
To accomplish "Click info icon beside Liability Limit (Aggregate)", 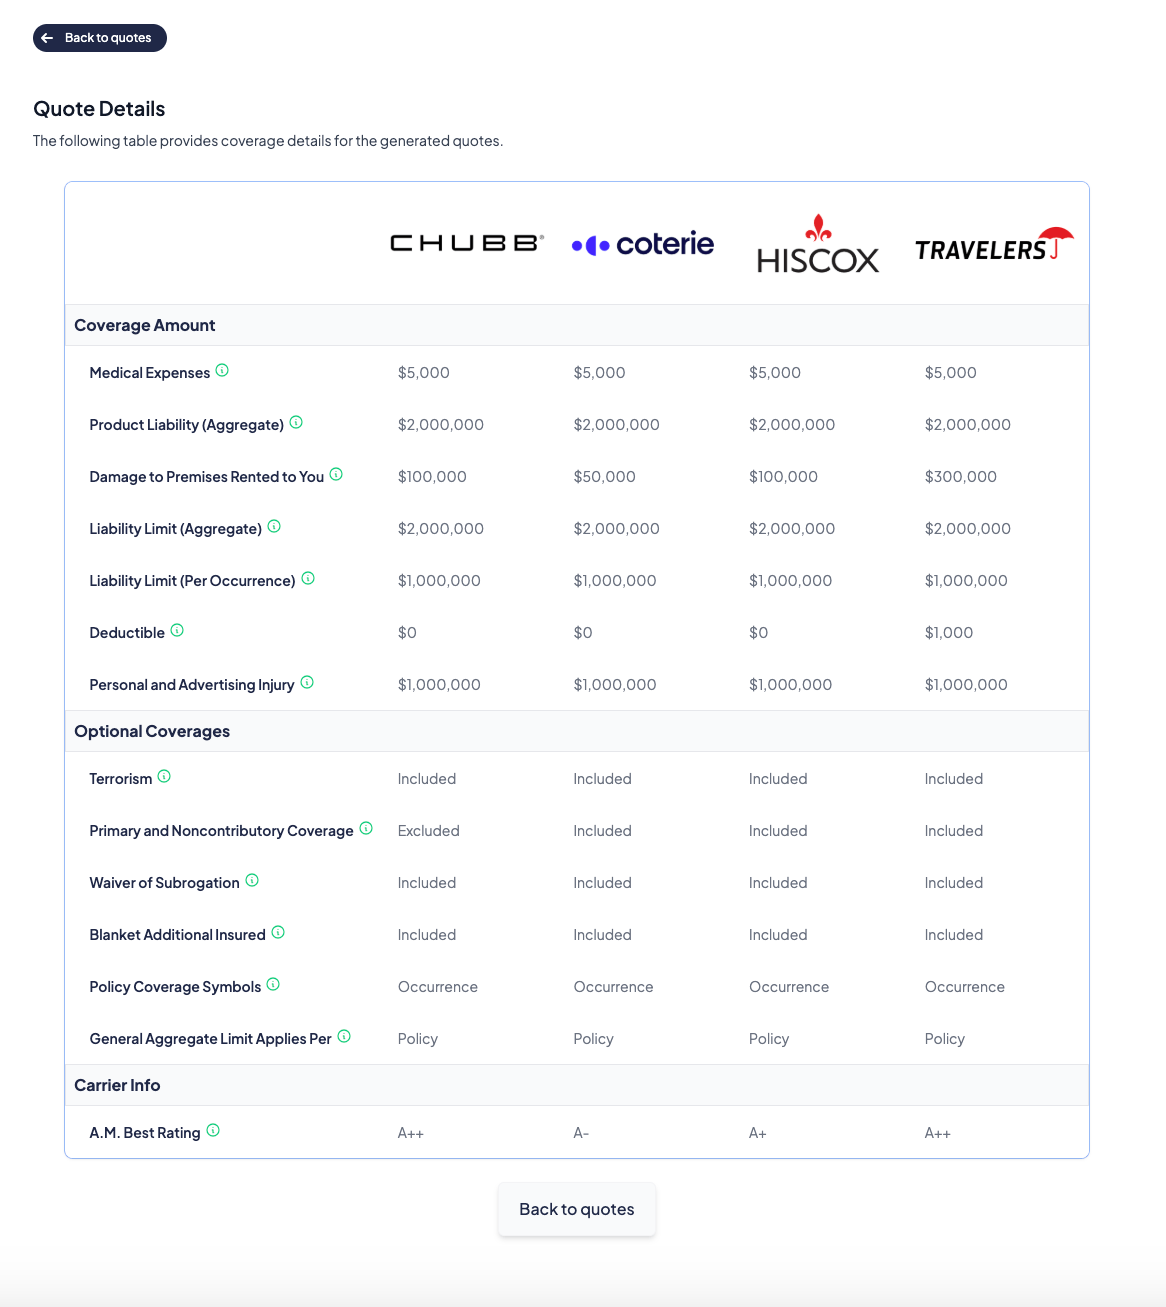I will tap(274, 527).
